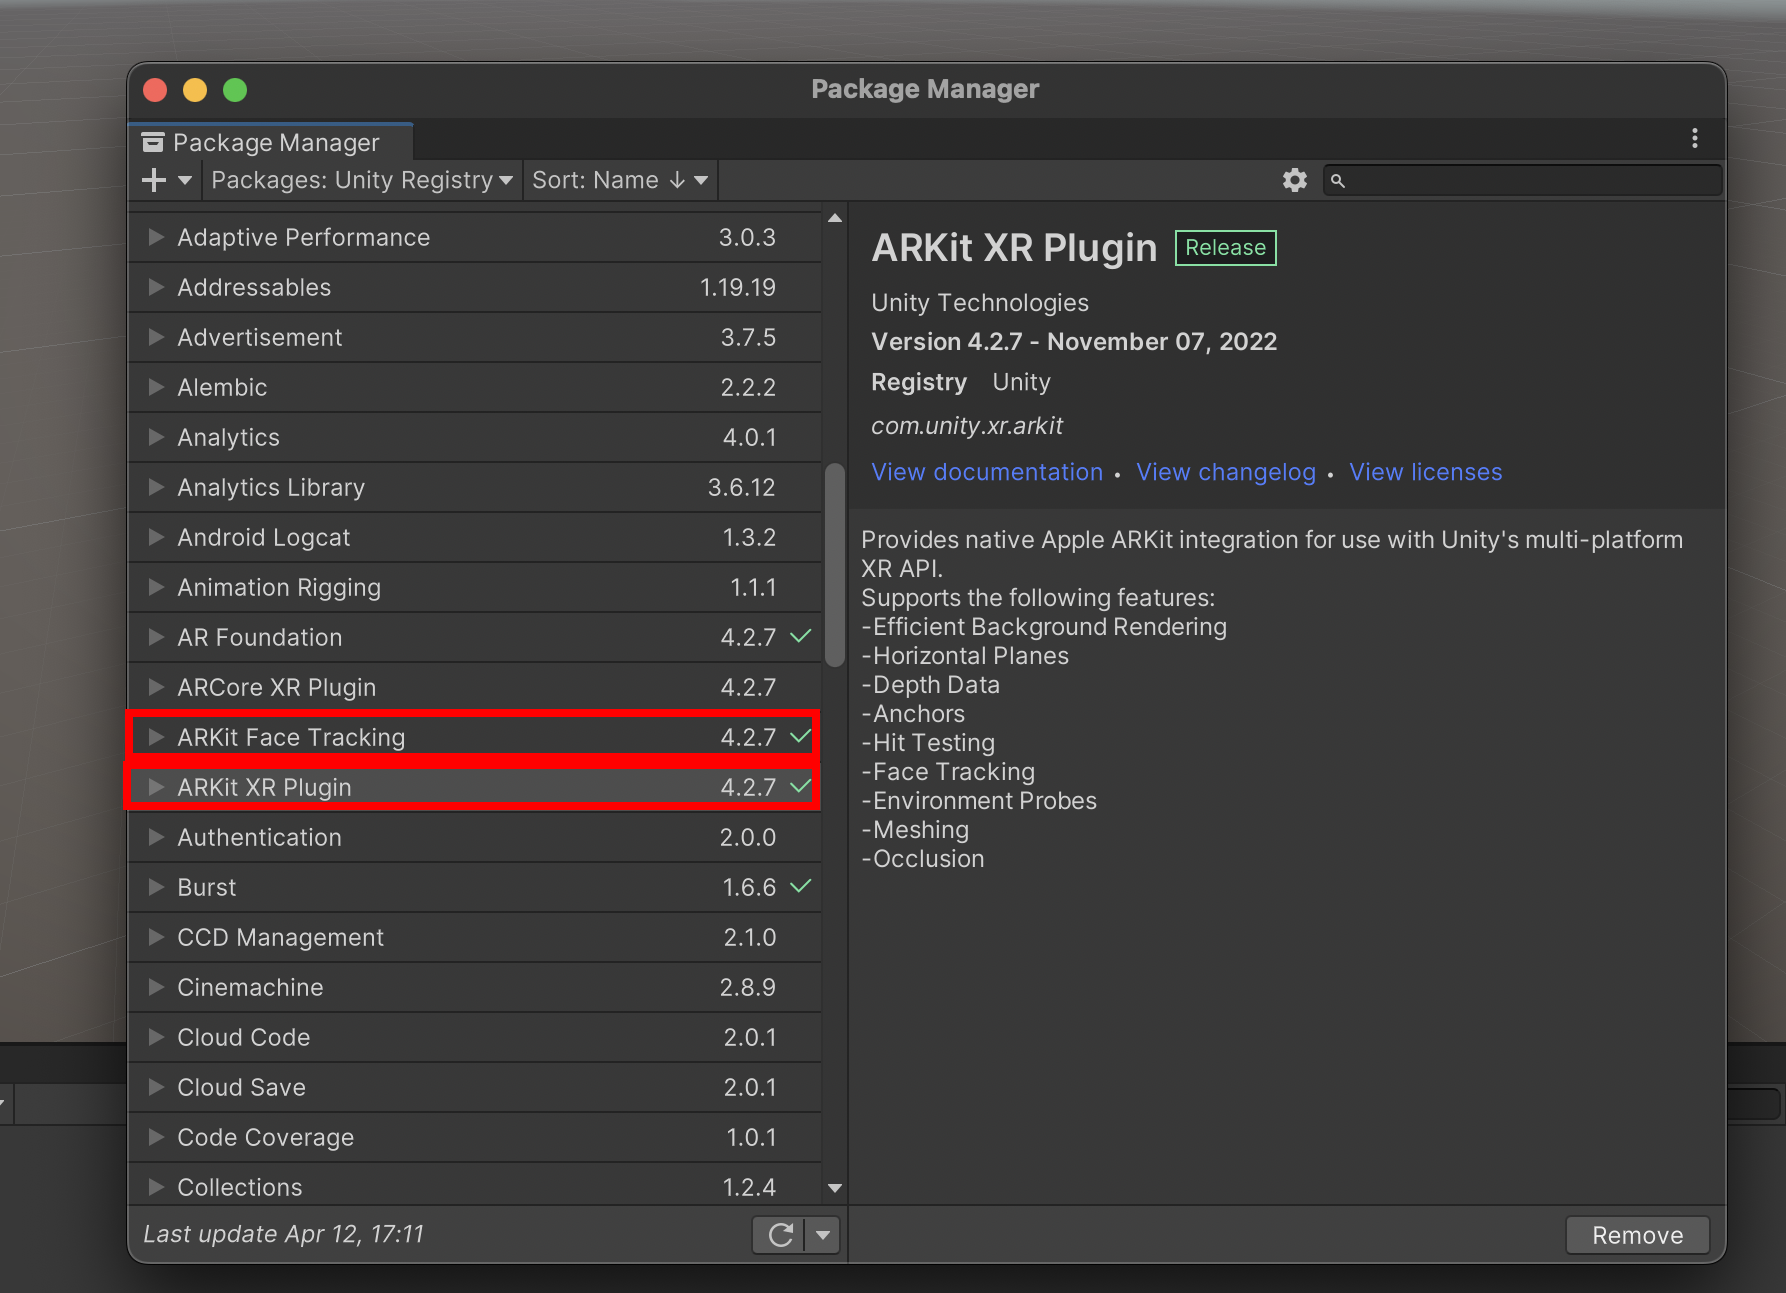This screenshot has height=1293, width=1786.
Task: Expand the CCD Management package arrow
Action: tap(156, 937)
